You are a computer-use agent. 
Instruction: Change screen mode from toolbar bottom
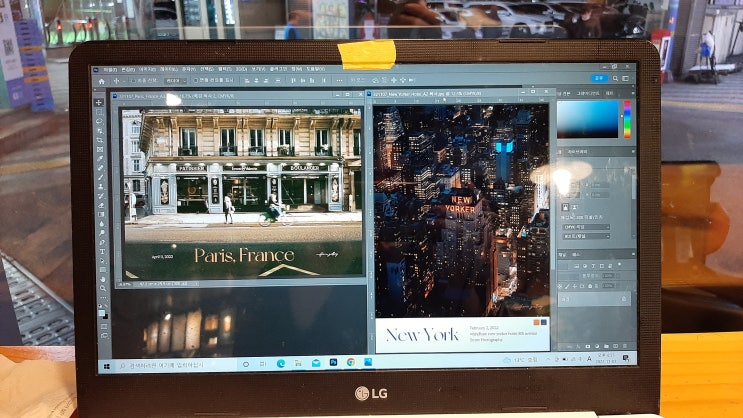pyautogui.click(x=104, y=336)
